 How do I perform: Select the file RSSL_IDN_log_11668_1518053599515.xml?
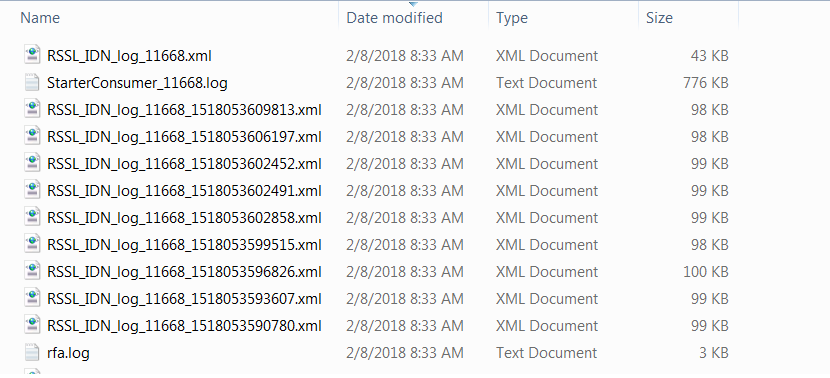(184, 245)
